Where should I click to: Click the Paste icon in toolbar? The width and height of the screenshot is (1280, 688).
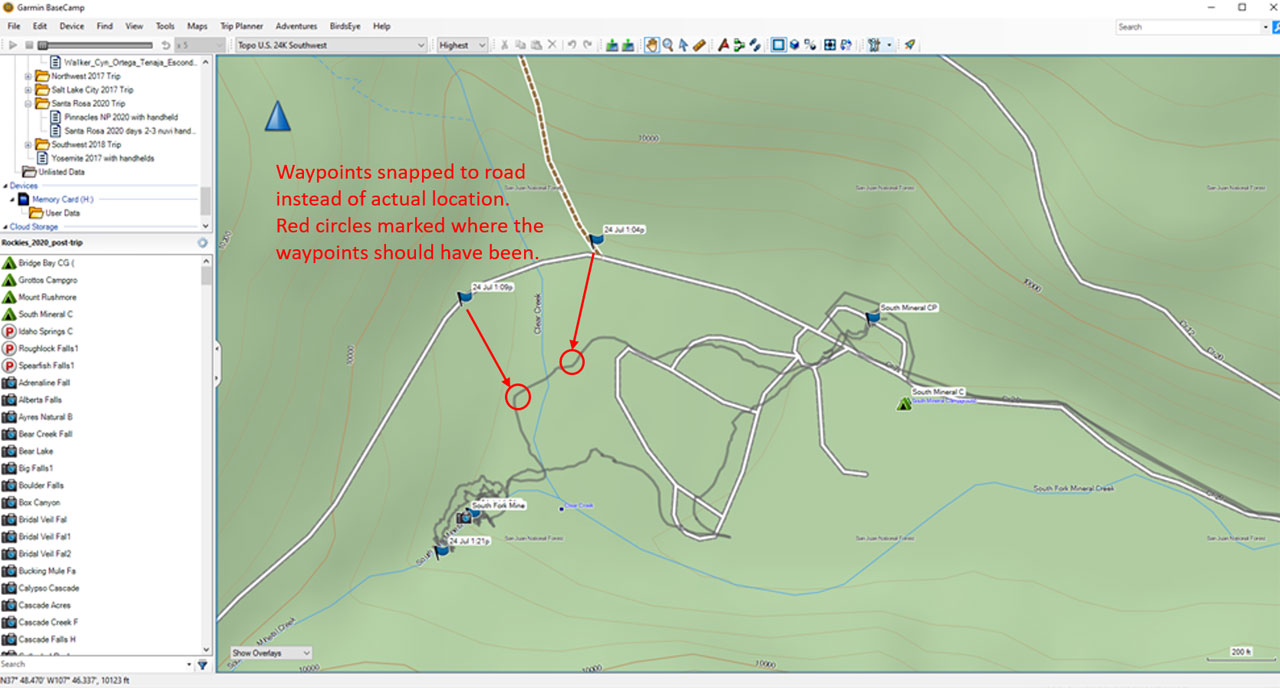[536, 45]
